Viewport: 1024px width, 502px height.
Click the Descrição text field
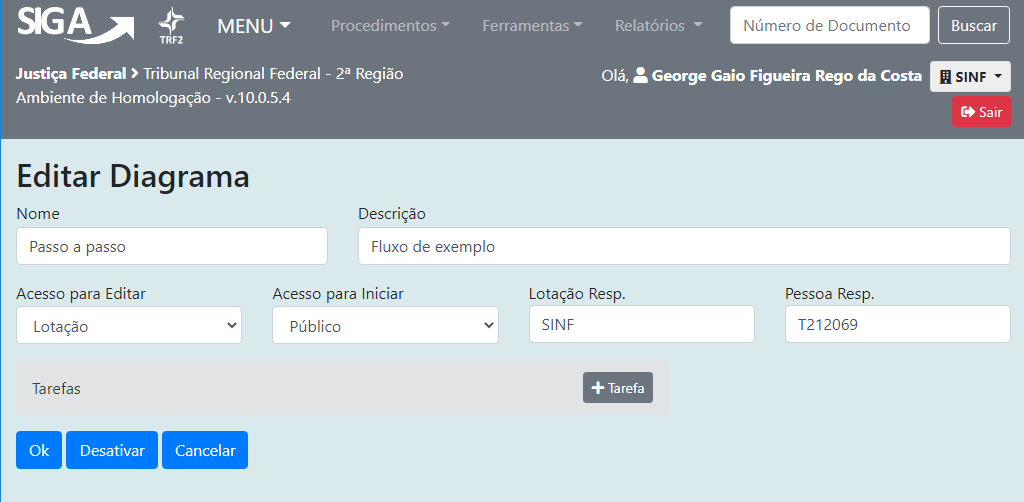(684, 246)
